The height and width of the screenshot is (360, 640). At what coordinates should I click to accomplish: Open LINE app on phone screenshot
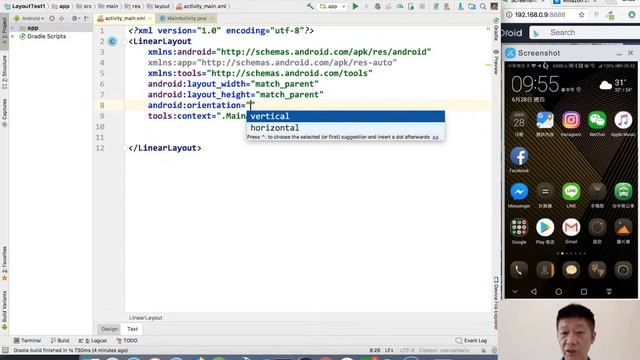(x=571, y=191)
